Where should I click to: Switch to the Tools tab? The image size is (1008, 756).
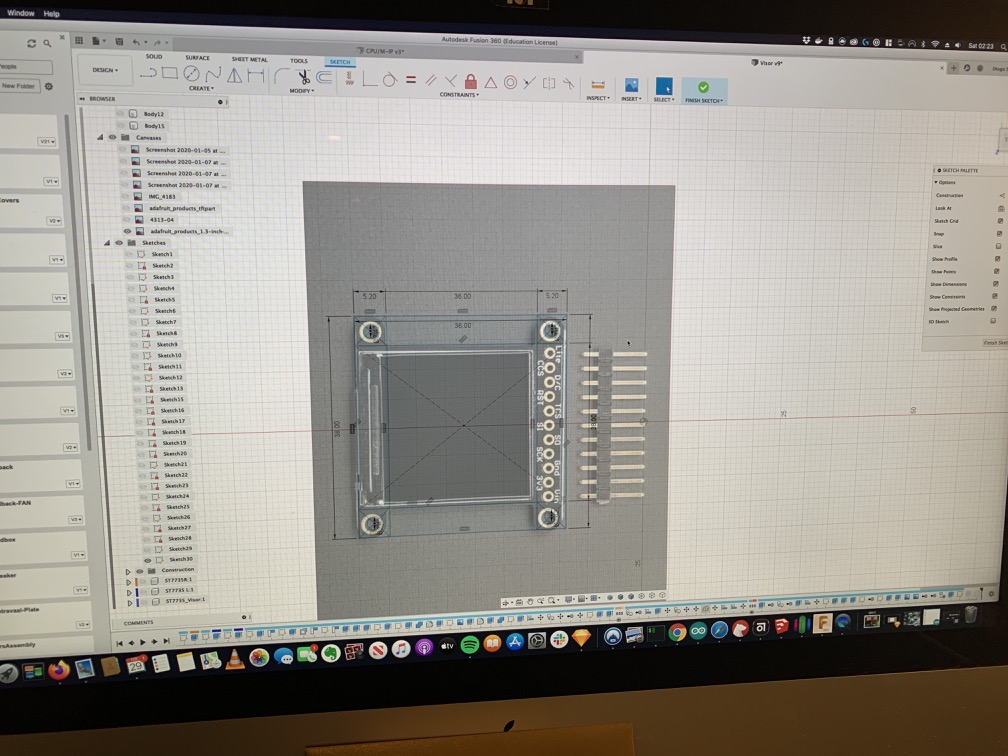coord(299,60)
